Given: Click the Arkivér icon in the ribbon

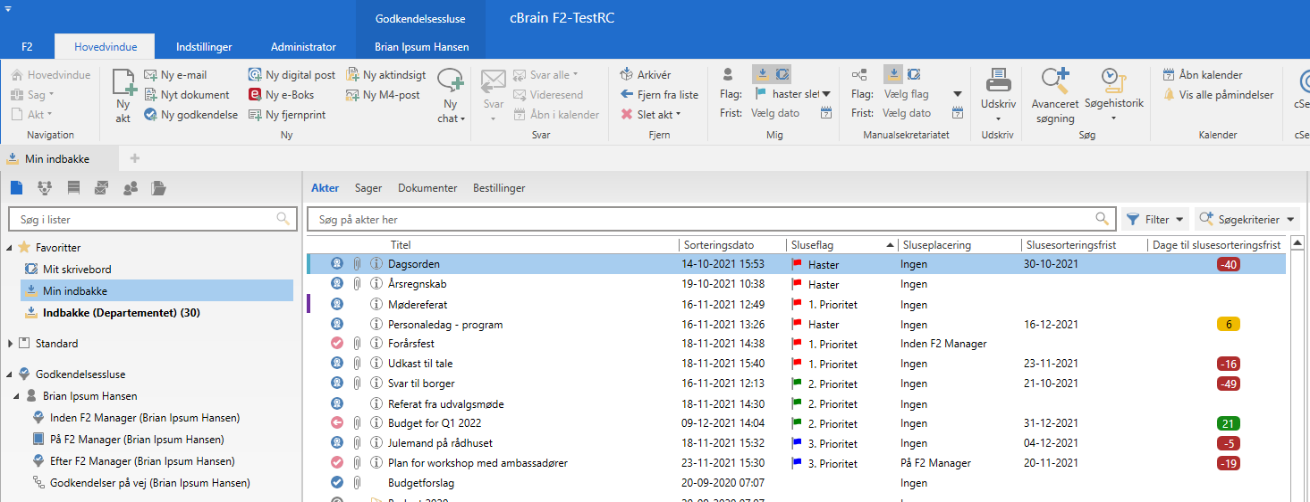Looking at the screenshot, I should pos(627,75).
